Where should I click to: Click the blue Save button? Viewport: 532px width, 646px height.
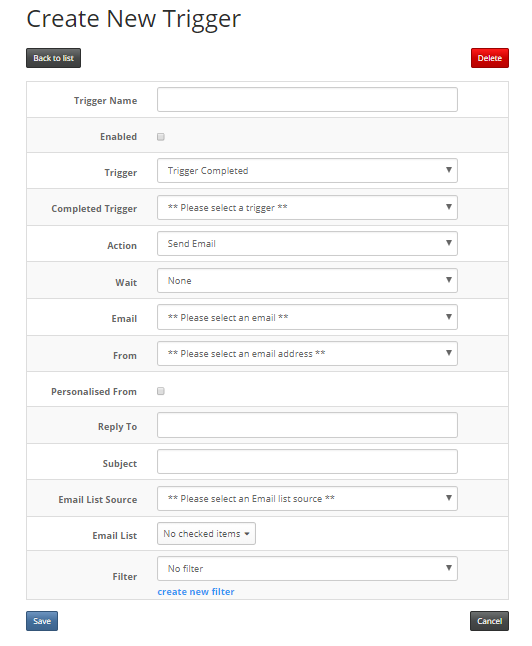[x=42, y=621]
